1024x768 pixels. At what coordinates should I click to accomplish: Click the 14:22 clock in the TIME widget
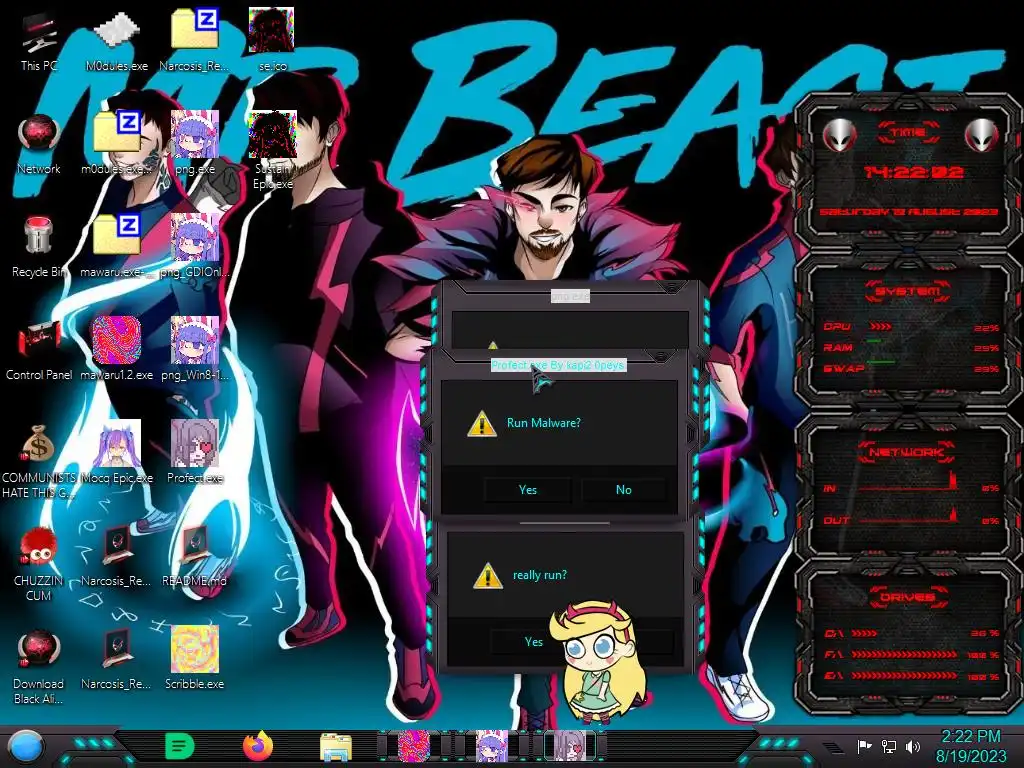click(913, 172)
